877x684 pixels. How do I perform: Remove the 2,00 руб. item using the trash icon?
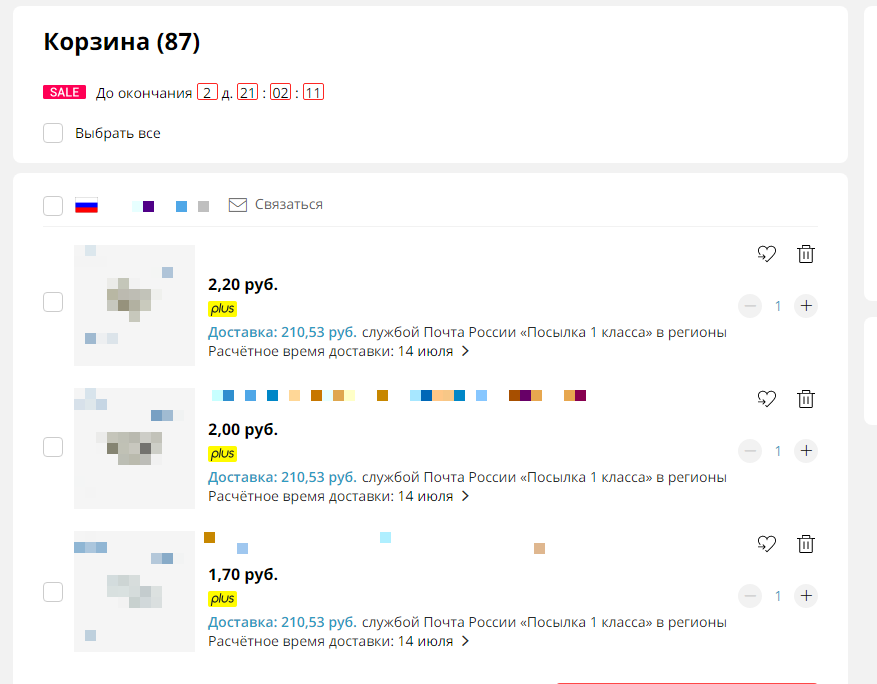[805, 399]
